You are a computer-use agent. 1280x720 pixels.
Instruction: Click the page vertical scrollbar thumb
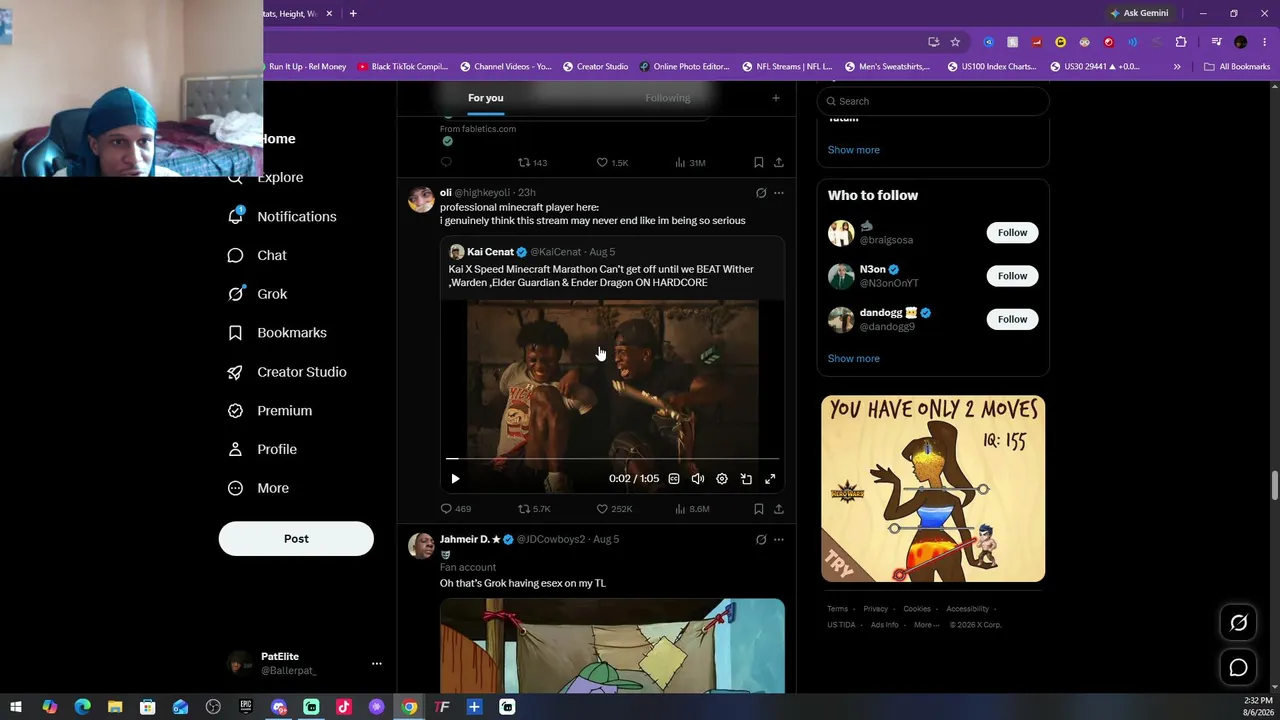1274,485
